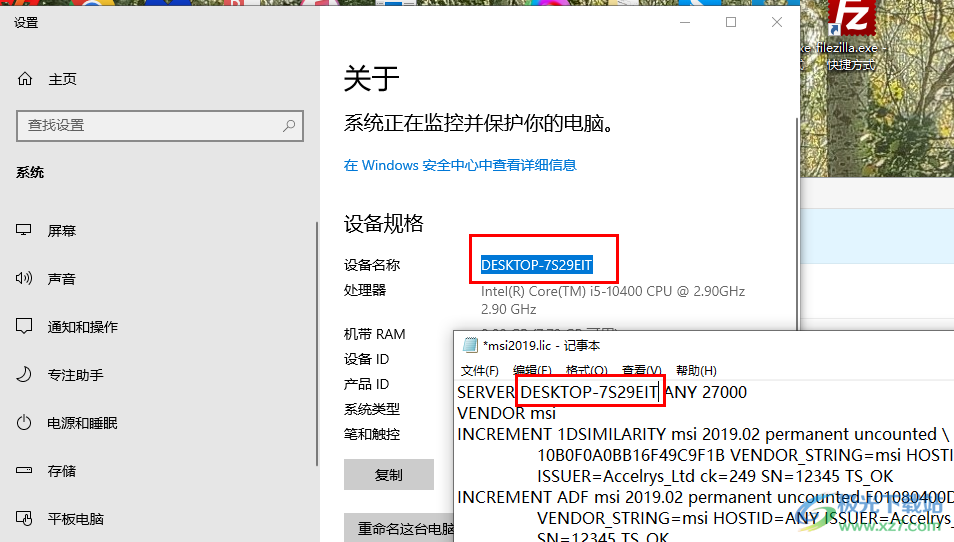Click the 机带 RAM label
Image resolution: width=954 pixels, height=542 pixels.
pyautogui.click(x=374, y=334)
